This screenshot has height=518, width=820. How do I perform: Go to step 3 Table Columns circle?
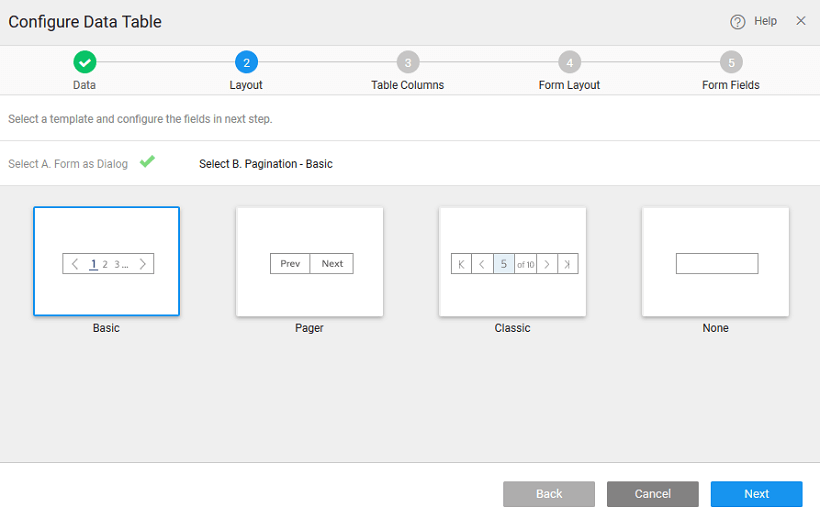pyautogui.click(x=407, y=62)
